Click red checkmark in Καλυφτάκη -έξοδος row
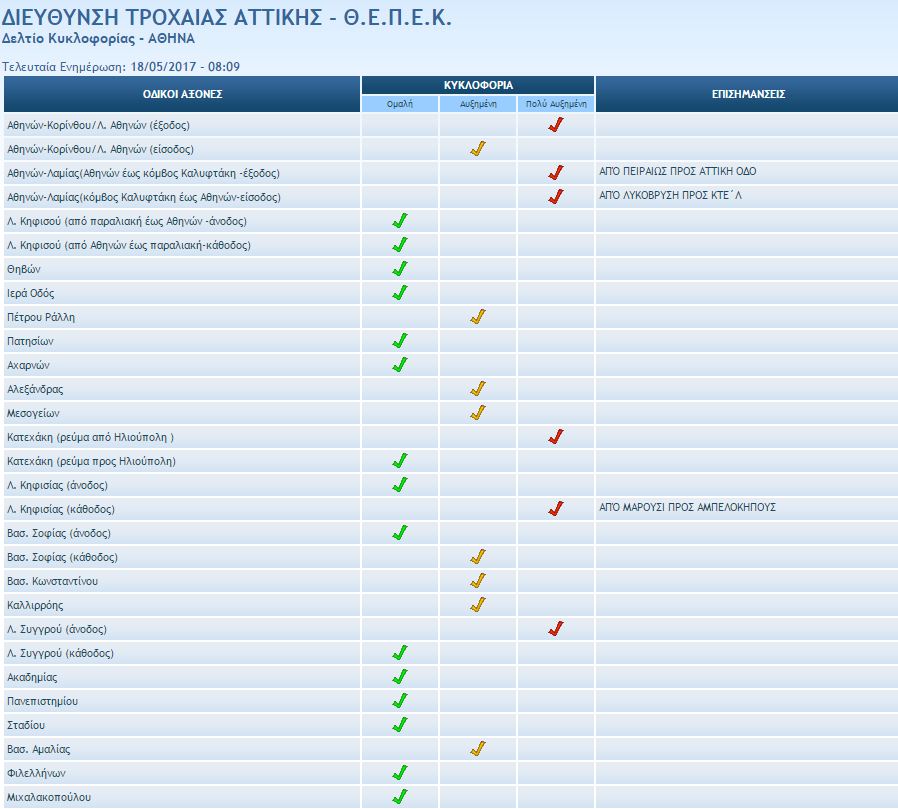This screenshot has height=809, width=898. (556, 173)
